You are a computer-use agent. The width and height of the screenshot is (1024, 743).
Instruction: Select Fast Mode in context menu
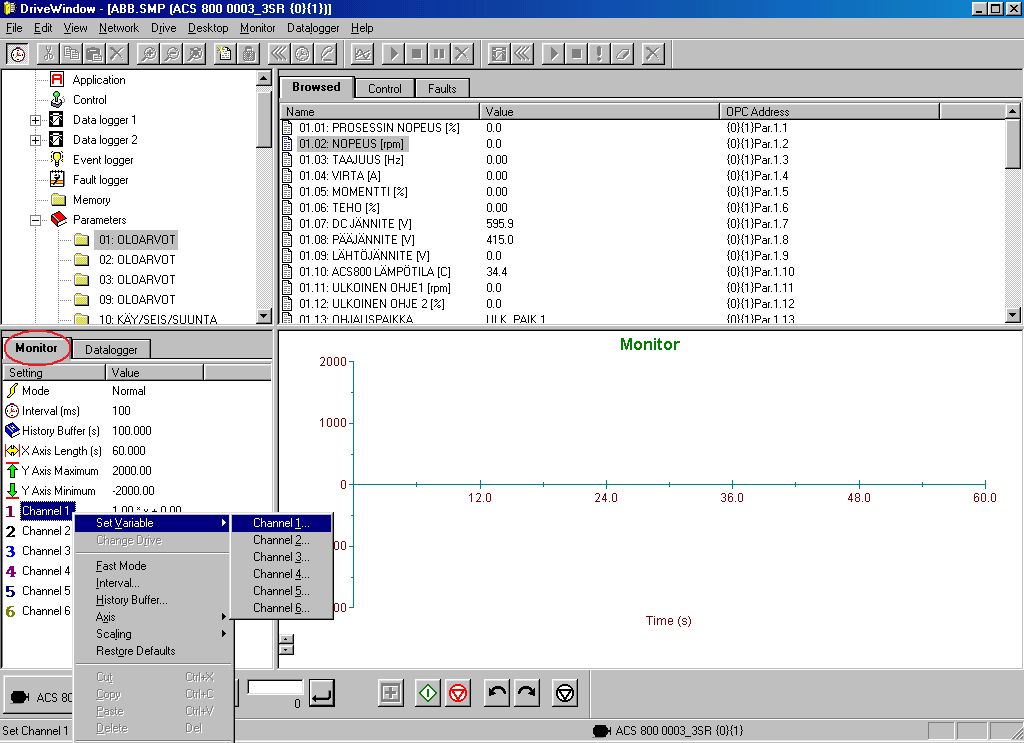[x=152, y=566]
